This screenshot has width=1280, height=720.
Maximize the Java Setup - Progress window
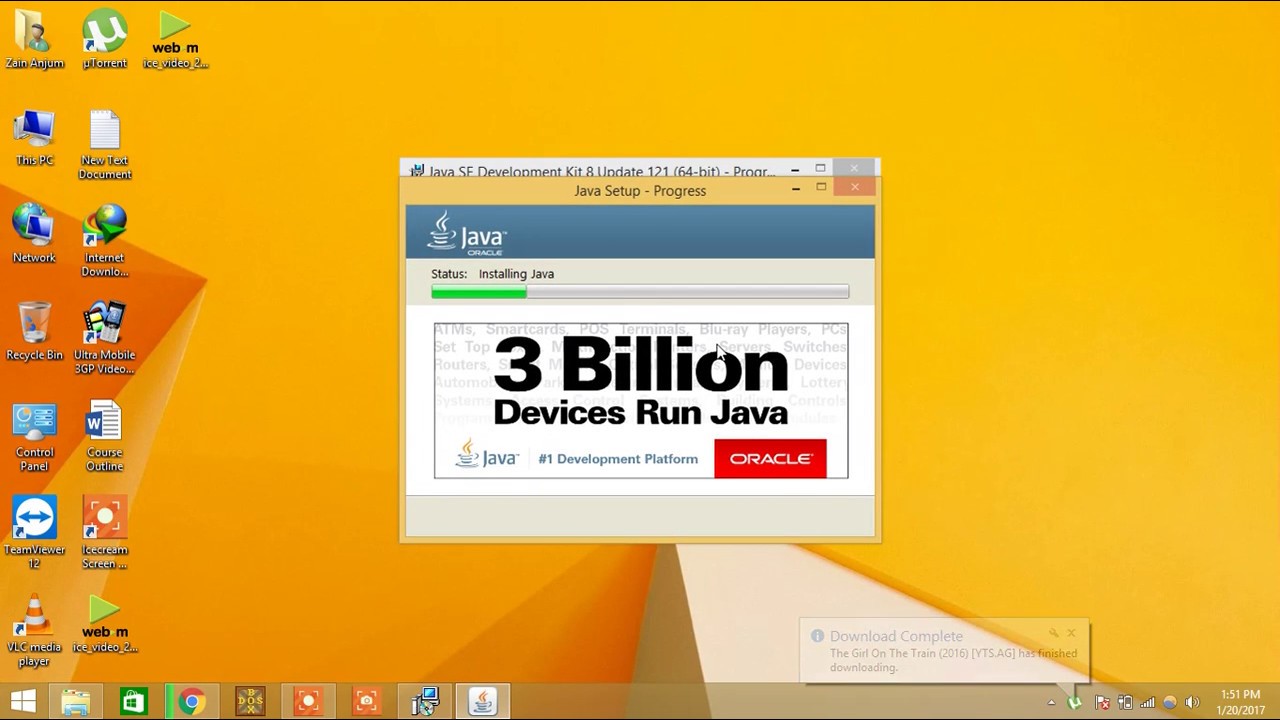tap(821, 187)
